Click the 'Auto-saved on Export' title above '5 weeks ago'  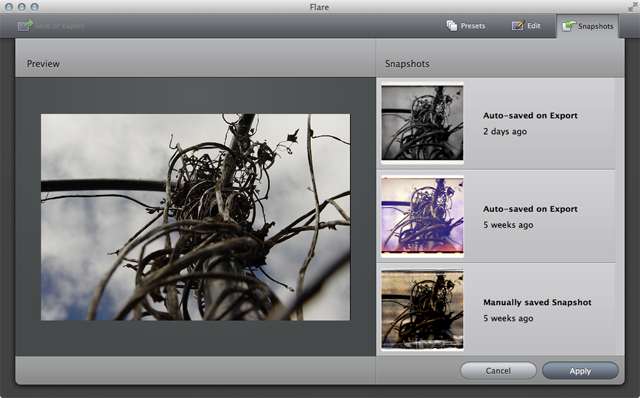click(x=530, y=209)
